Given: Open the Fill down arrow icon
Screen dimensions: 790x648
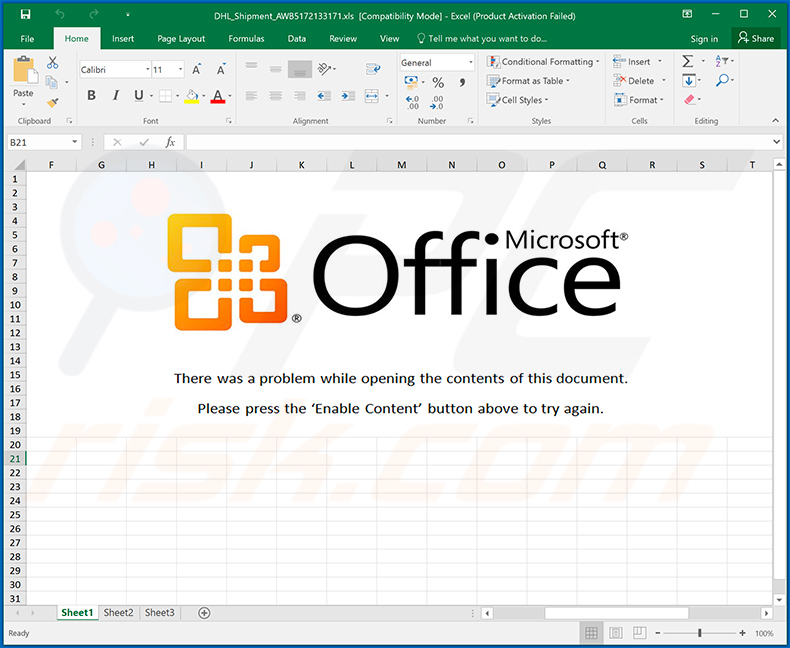Looking at the screenshot, I should 689,81.
